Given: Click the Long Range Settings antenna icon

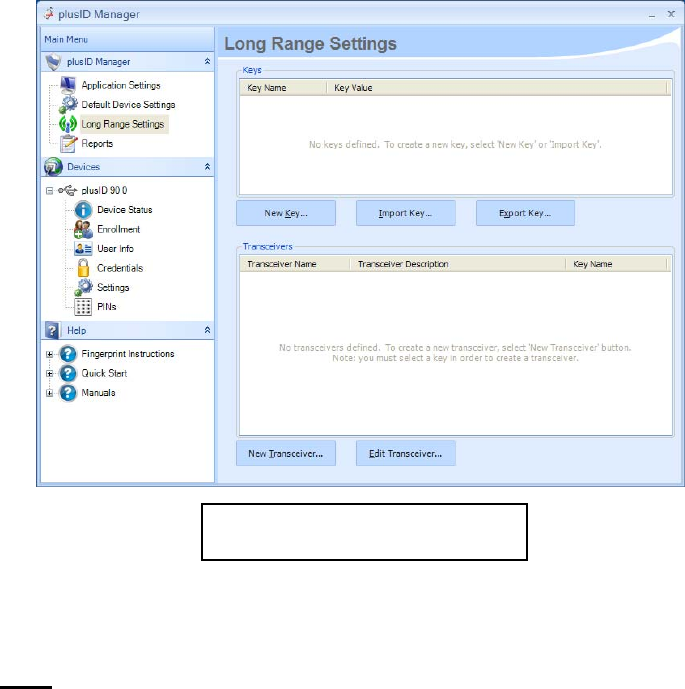Looking at the screenshot, I should click(68, 124).
